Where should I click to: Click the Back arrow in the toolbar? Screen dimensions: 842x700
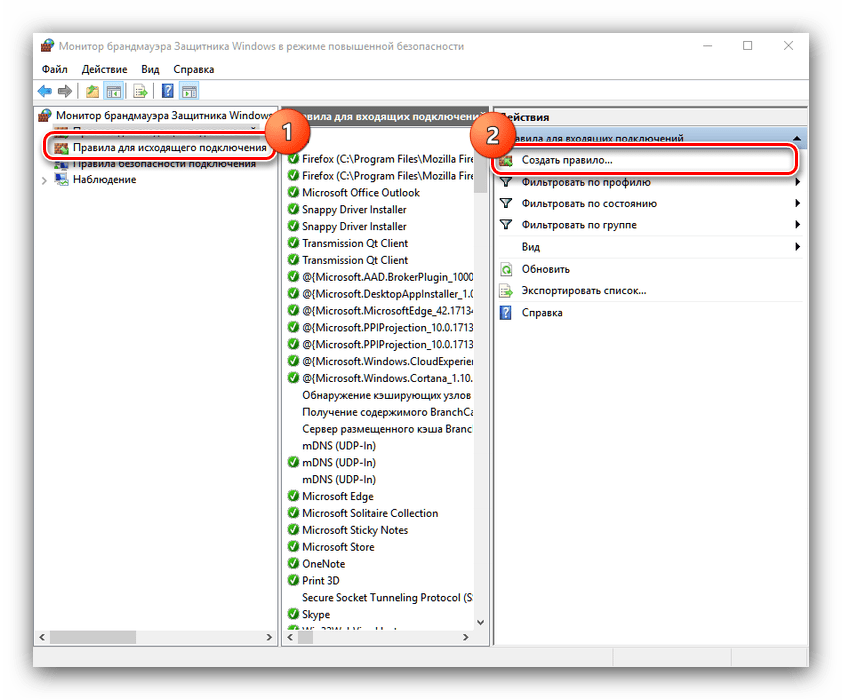pos(45,91)
